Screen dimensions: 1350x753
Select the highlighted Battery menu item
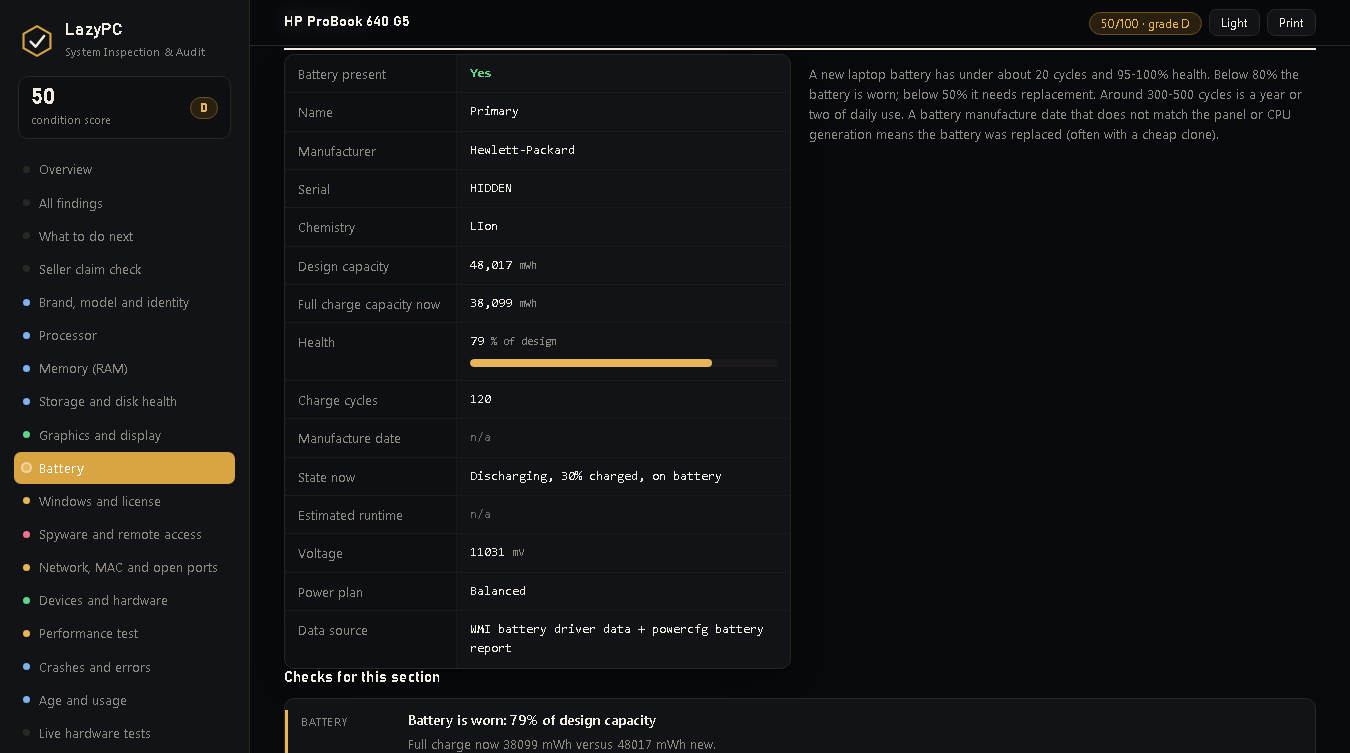pyautogui.click(x=124, y=468)
